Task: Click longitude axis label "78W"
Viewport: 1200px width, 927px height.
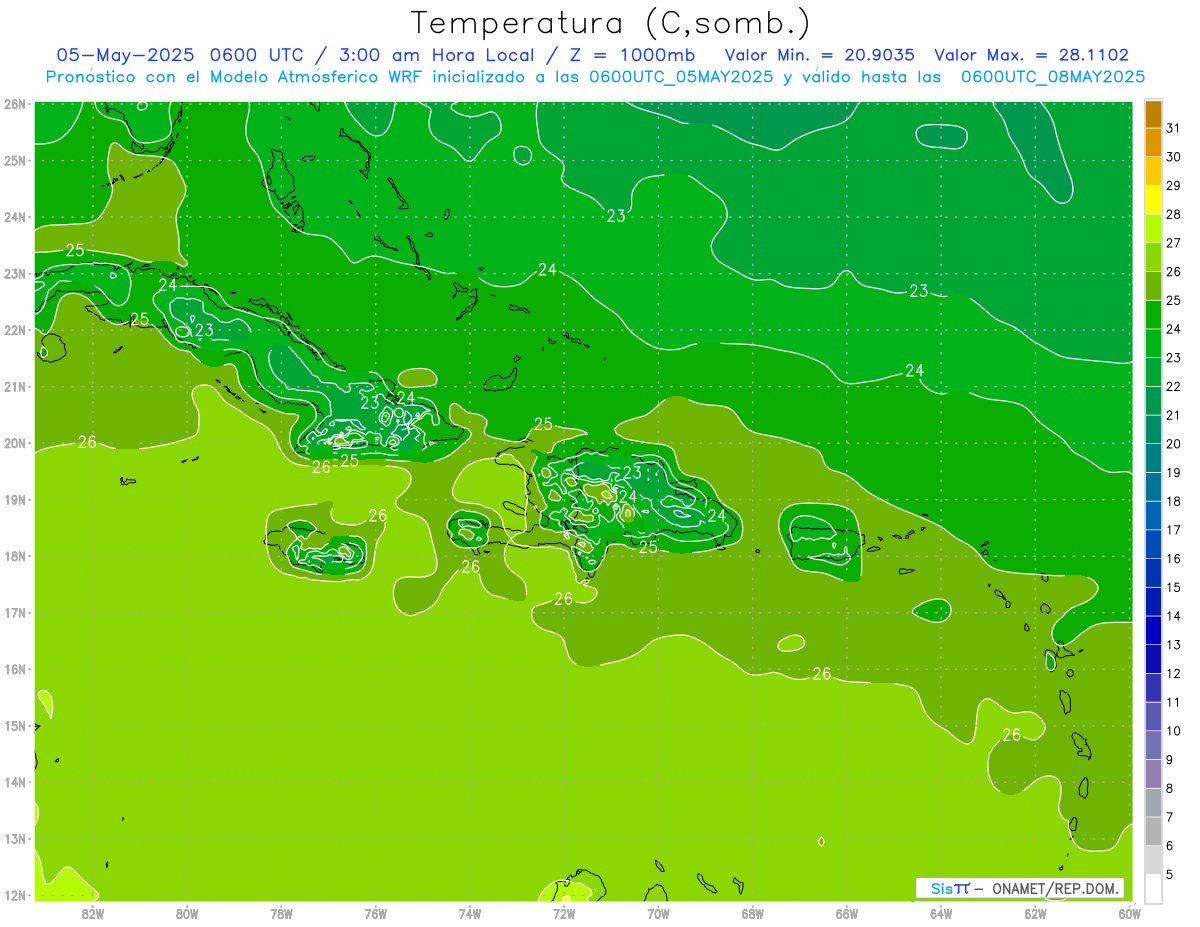Action: tap(281, 913)
